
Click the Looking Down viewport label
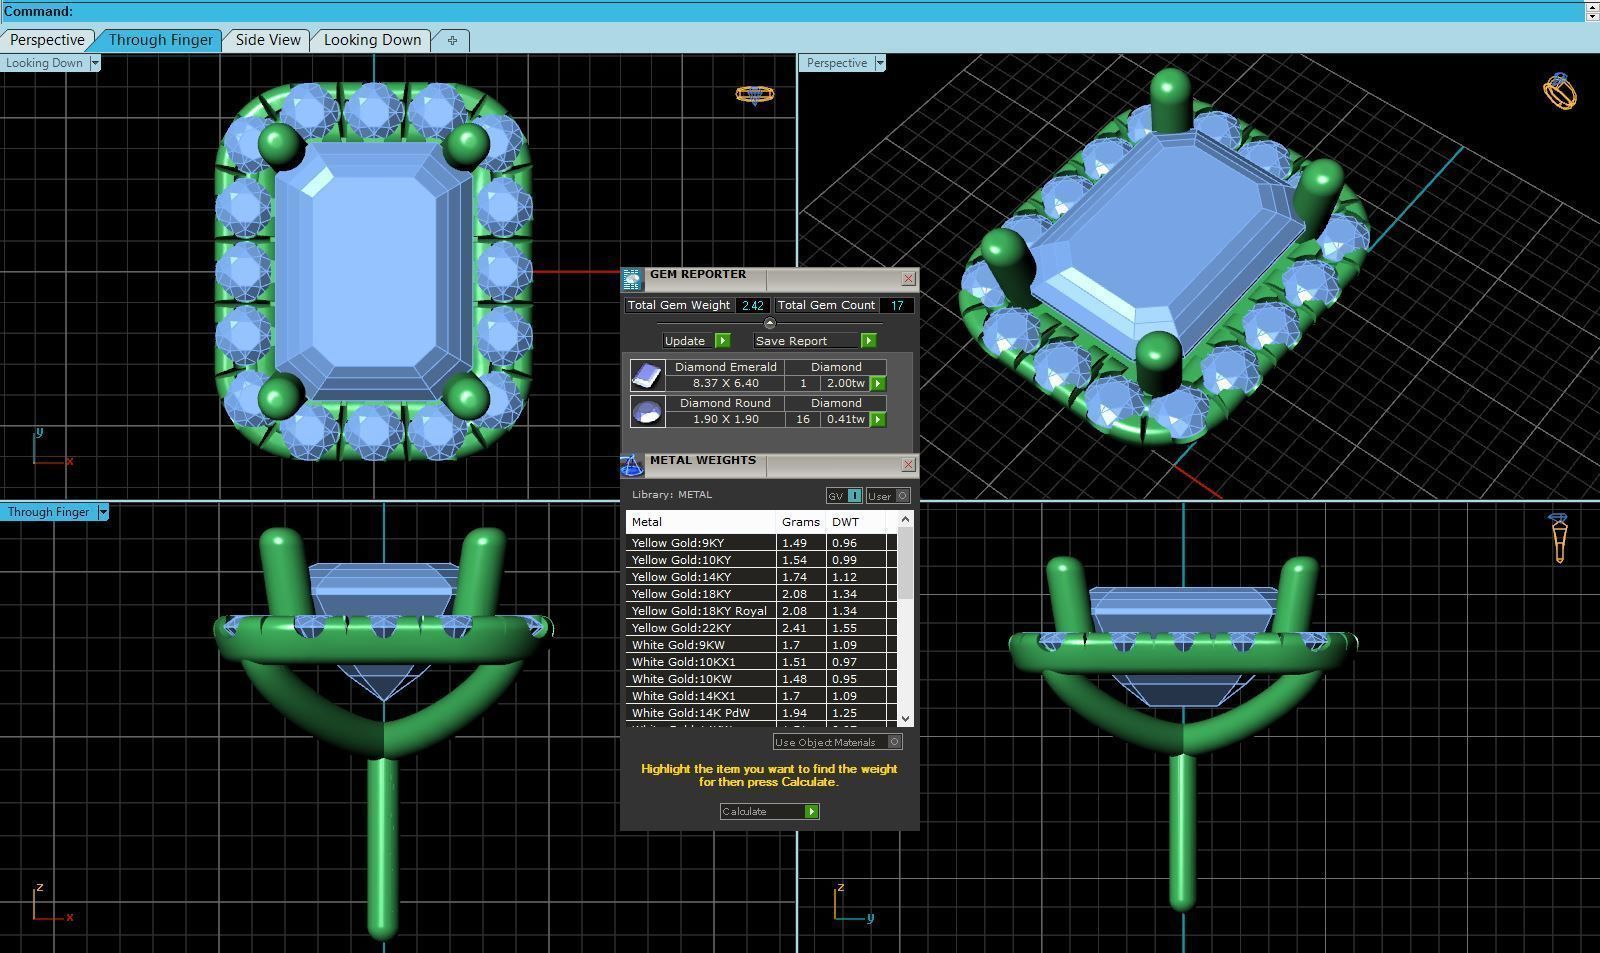tap(44, 63)
